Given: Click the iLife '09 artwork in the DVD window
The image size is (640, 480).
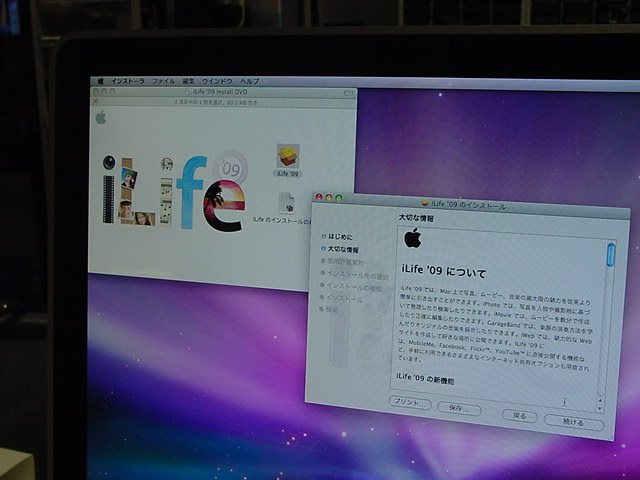Looking at the screenshot, I should 174,191.
